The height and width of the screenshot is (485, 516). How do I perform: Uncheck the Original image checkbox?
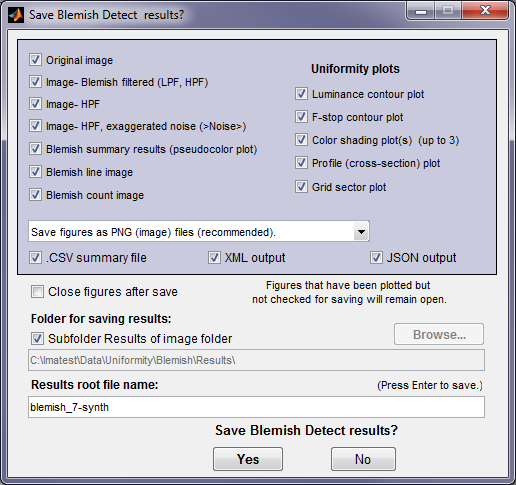35,60
